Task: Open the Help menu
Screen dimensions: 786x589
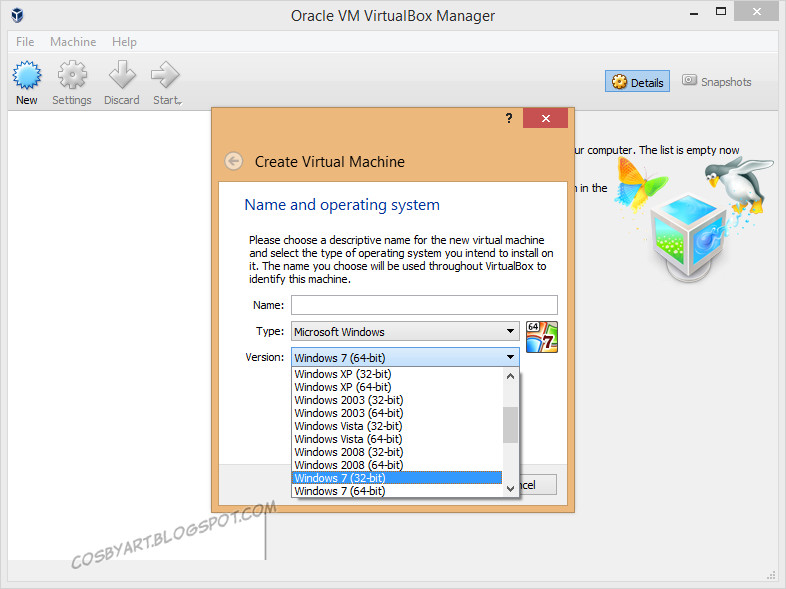Action: 124,42
